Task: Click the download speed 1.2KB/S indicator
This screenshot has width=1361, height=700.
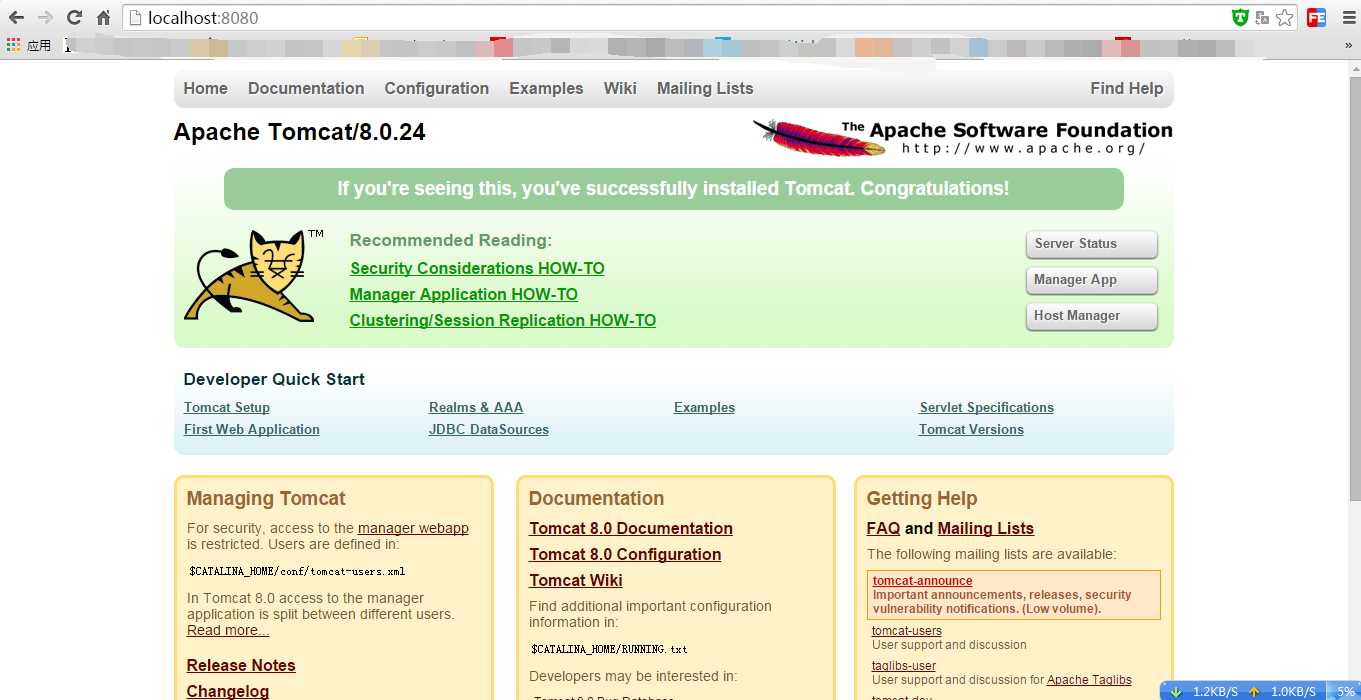Action: click(x=1202, y=691)
